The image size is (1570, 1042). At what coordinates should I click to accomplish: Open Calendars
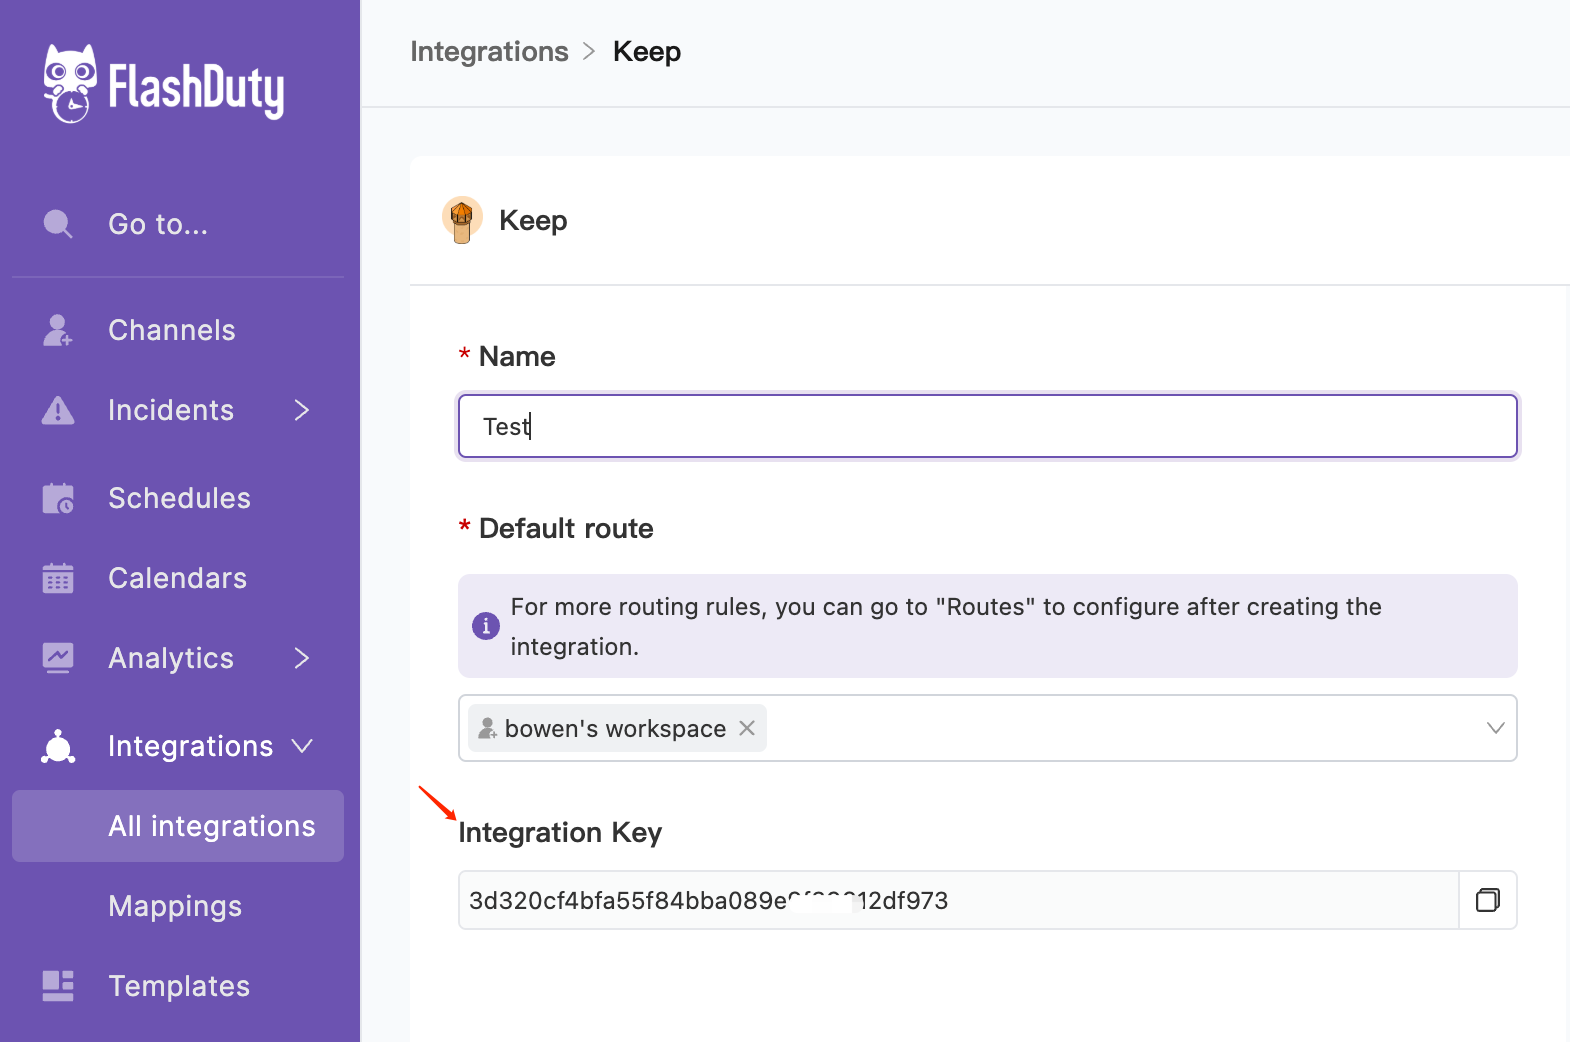click(x=177, y=578)
